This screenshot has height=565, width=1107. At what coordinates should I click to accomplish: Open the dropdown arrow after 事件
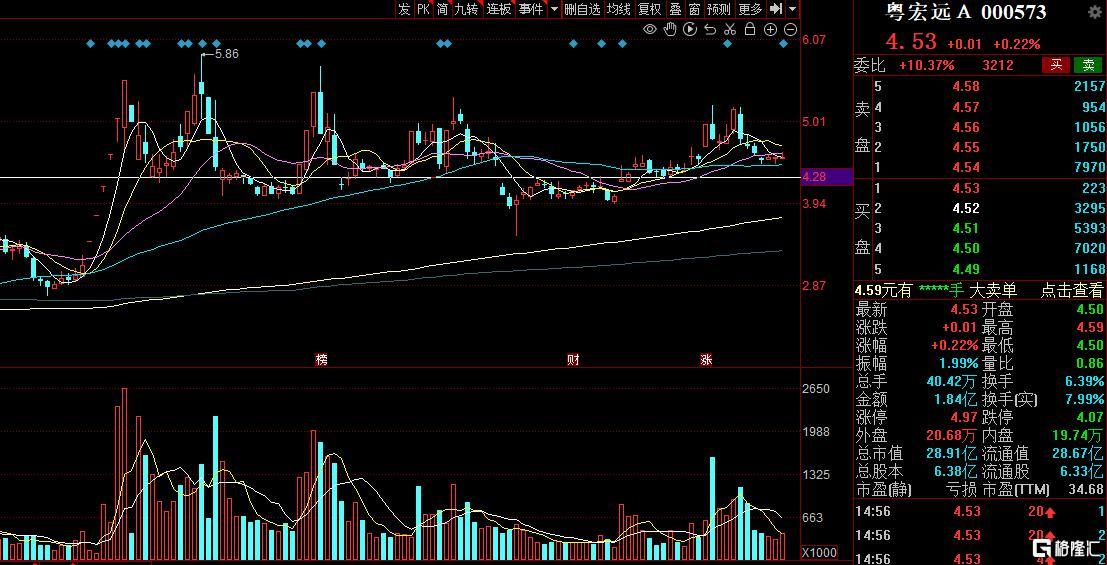pyautogui.click(x=554, y=9)
